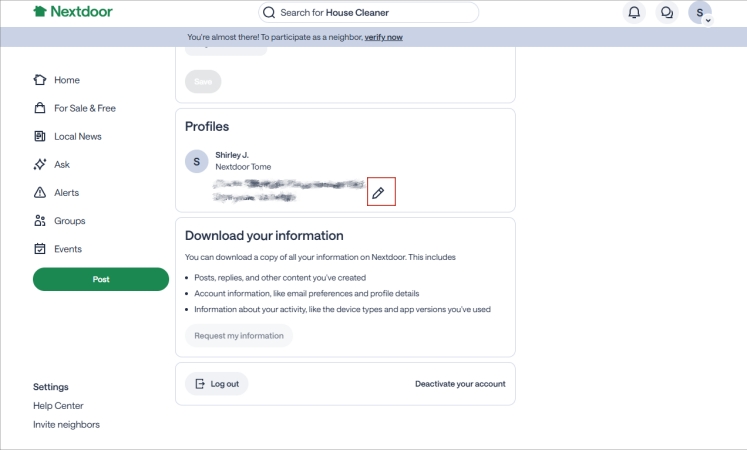Image resolution: width=747 pixels, height=450 pixels.
Task: Expand the account avatar dropdown
Action: pyautogui.click(x=701, y=13)
